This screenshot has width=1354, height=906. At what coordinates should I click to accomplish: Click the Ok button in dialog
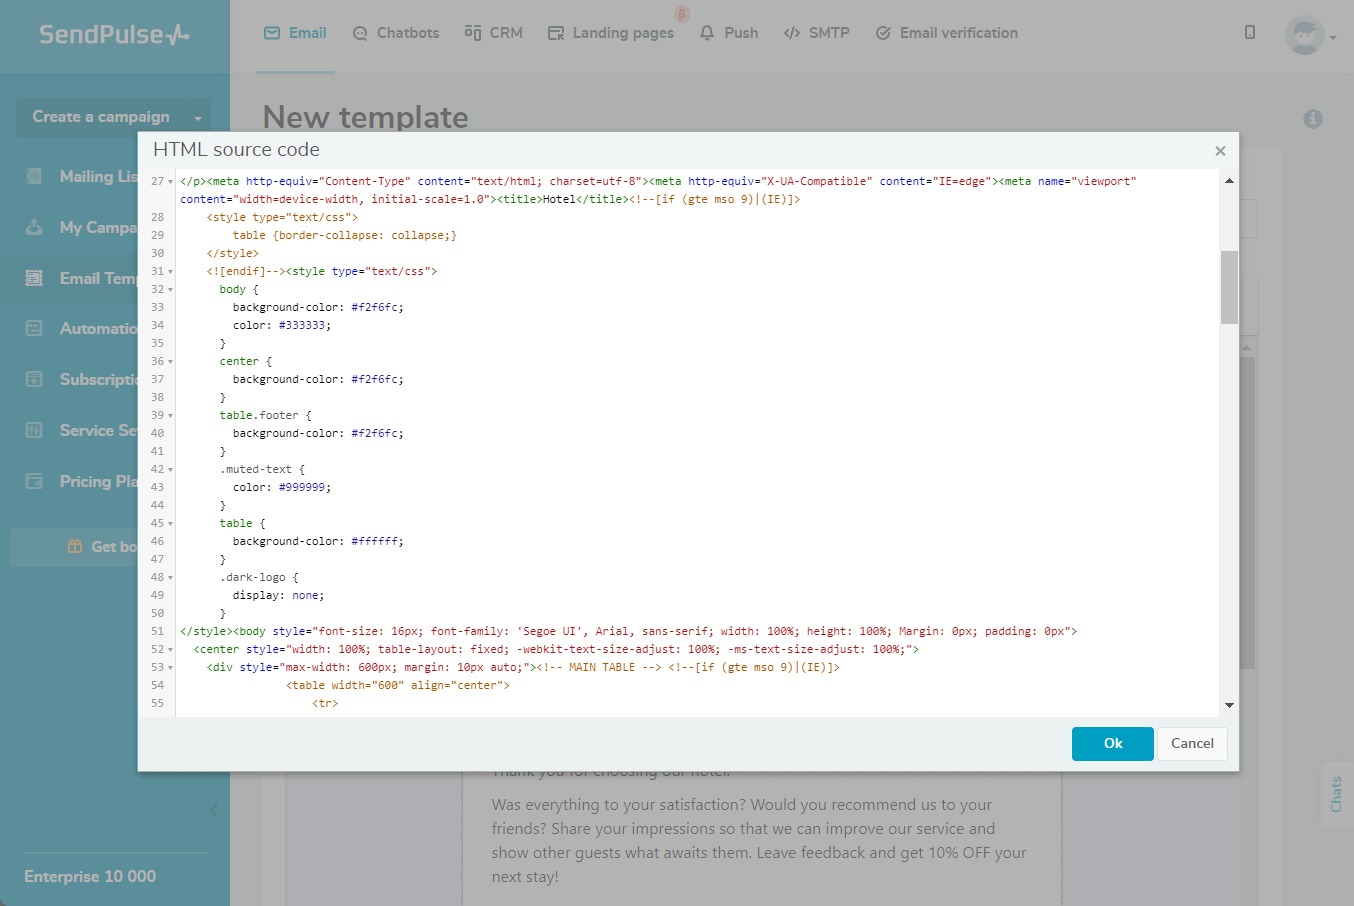point(1112,744)
